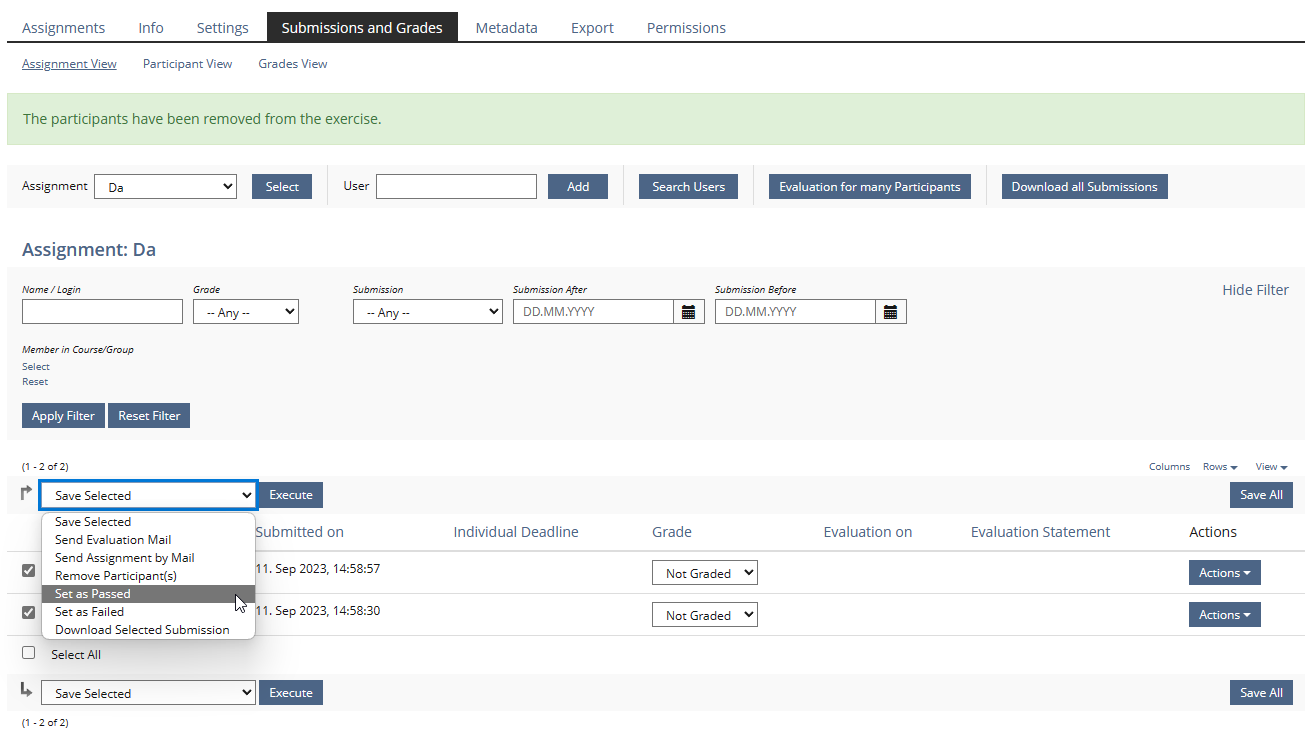
Task: Open the Submission Before calendar picker
Action: point(890,312)
